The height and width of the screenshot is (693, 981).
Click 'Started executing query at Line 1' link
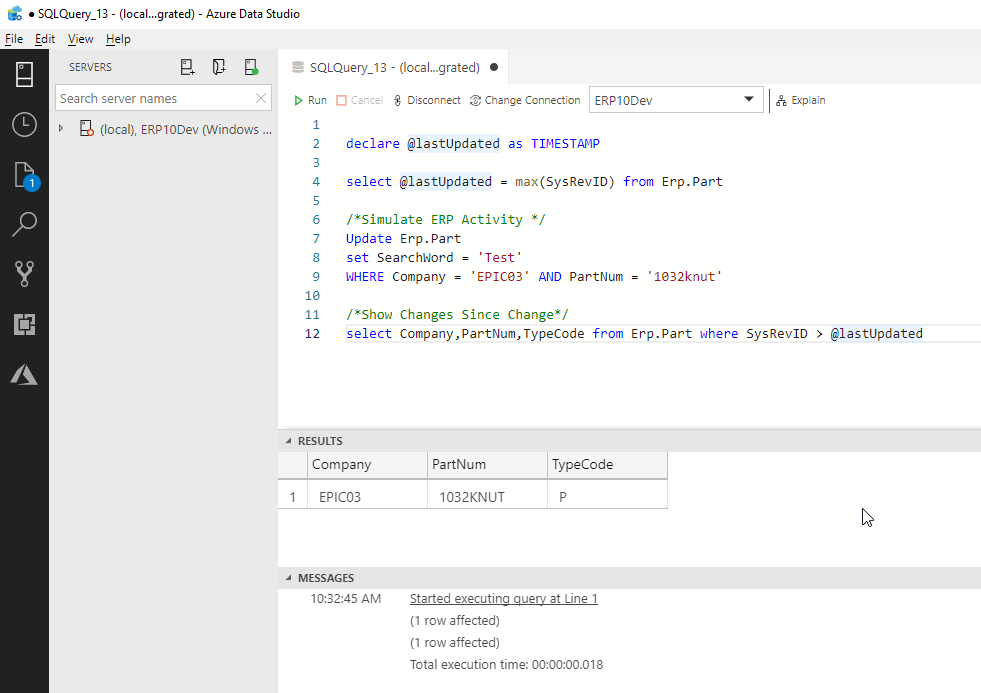(504, 599)
